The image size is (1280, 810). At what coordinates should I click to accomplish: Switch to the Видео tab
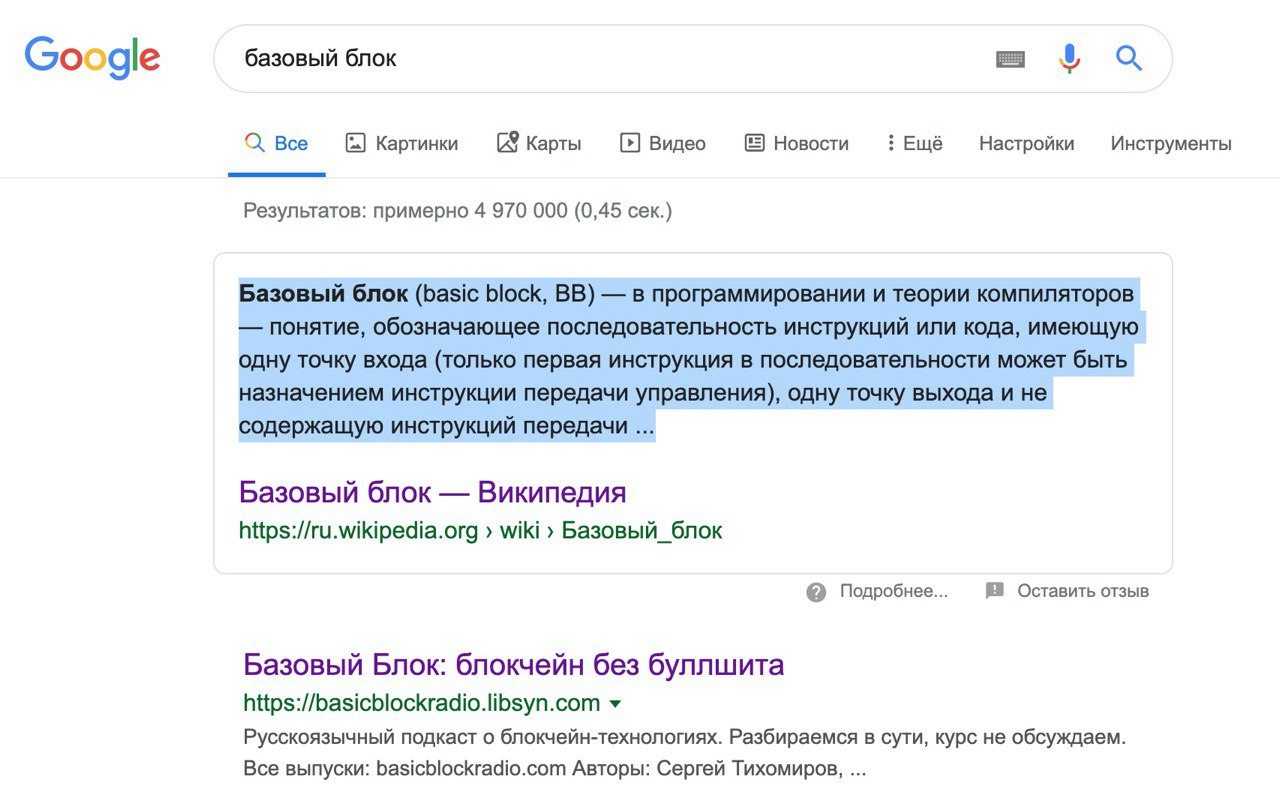663,144
